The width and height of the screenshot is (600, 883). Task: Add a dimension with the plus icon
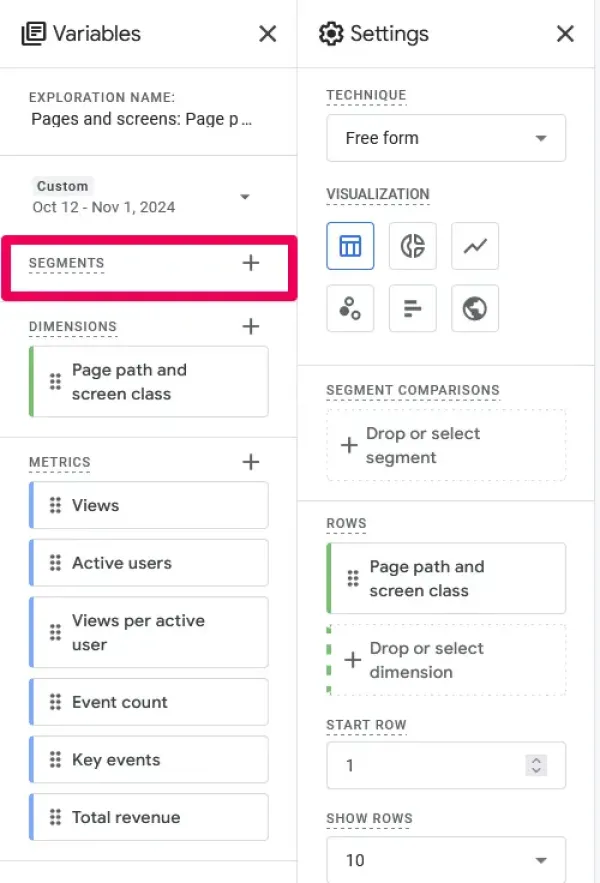coord(251,326)
